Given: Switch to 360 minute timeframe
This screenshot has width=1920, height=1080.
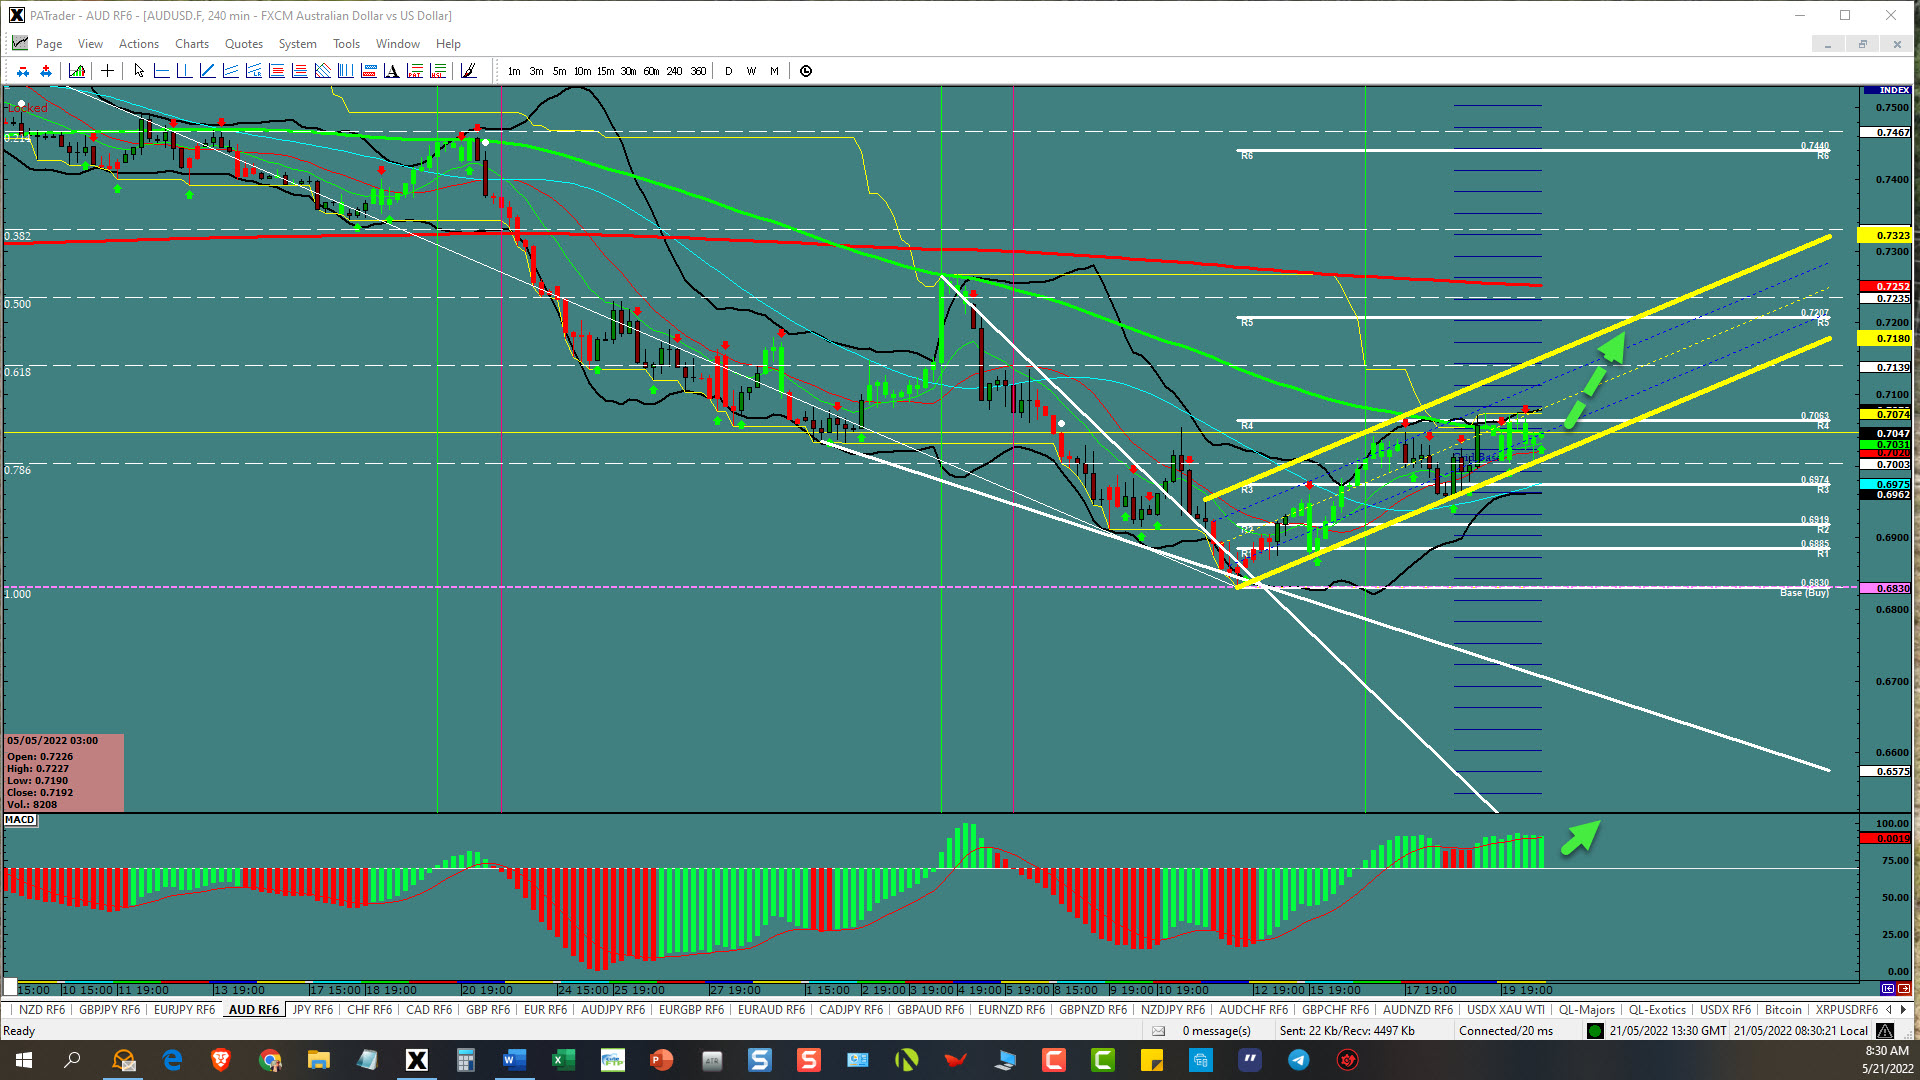Looking at the screenshot, I should (698, 71).
